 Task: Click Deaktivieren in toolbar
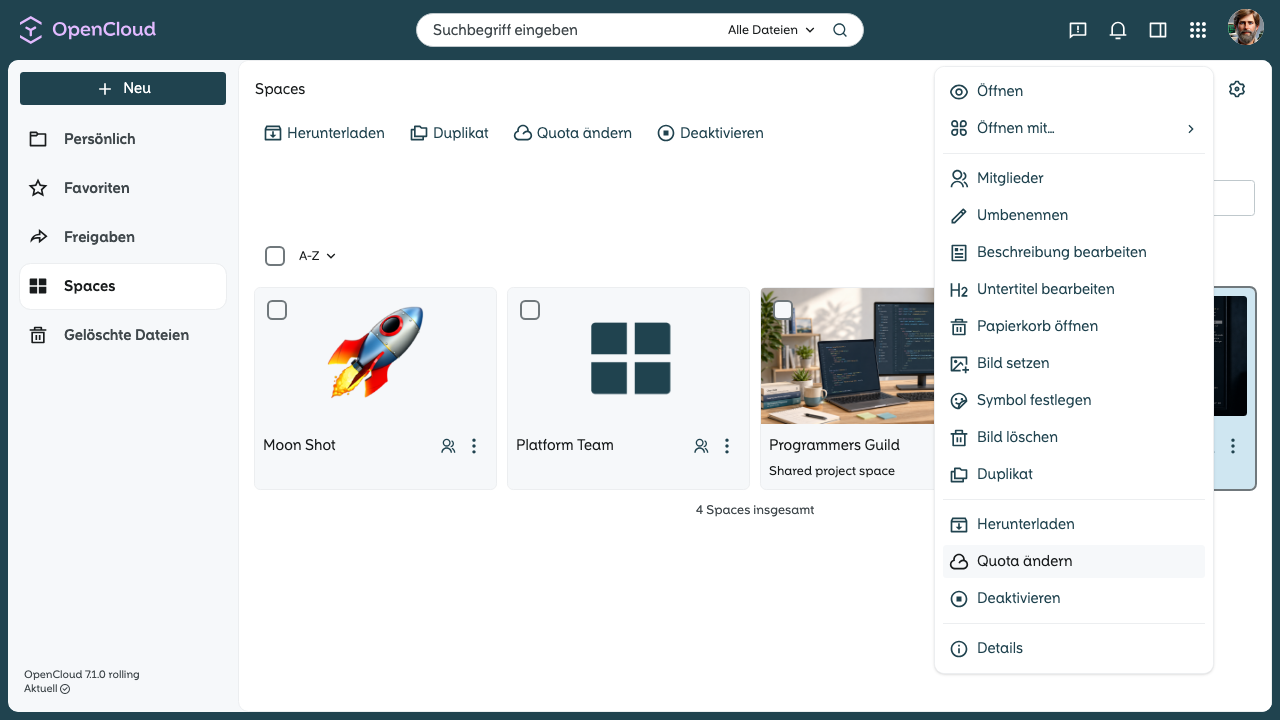coord(710,133)
